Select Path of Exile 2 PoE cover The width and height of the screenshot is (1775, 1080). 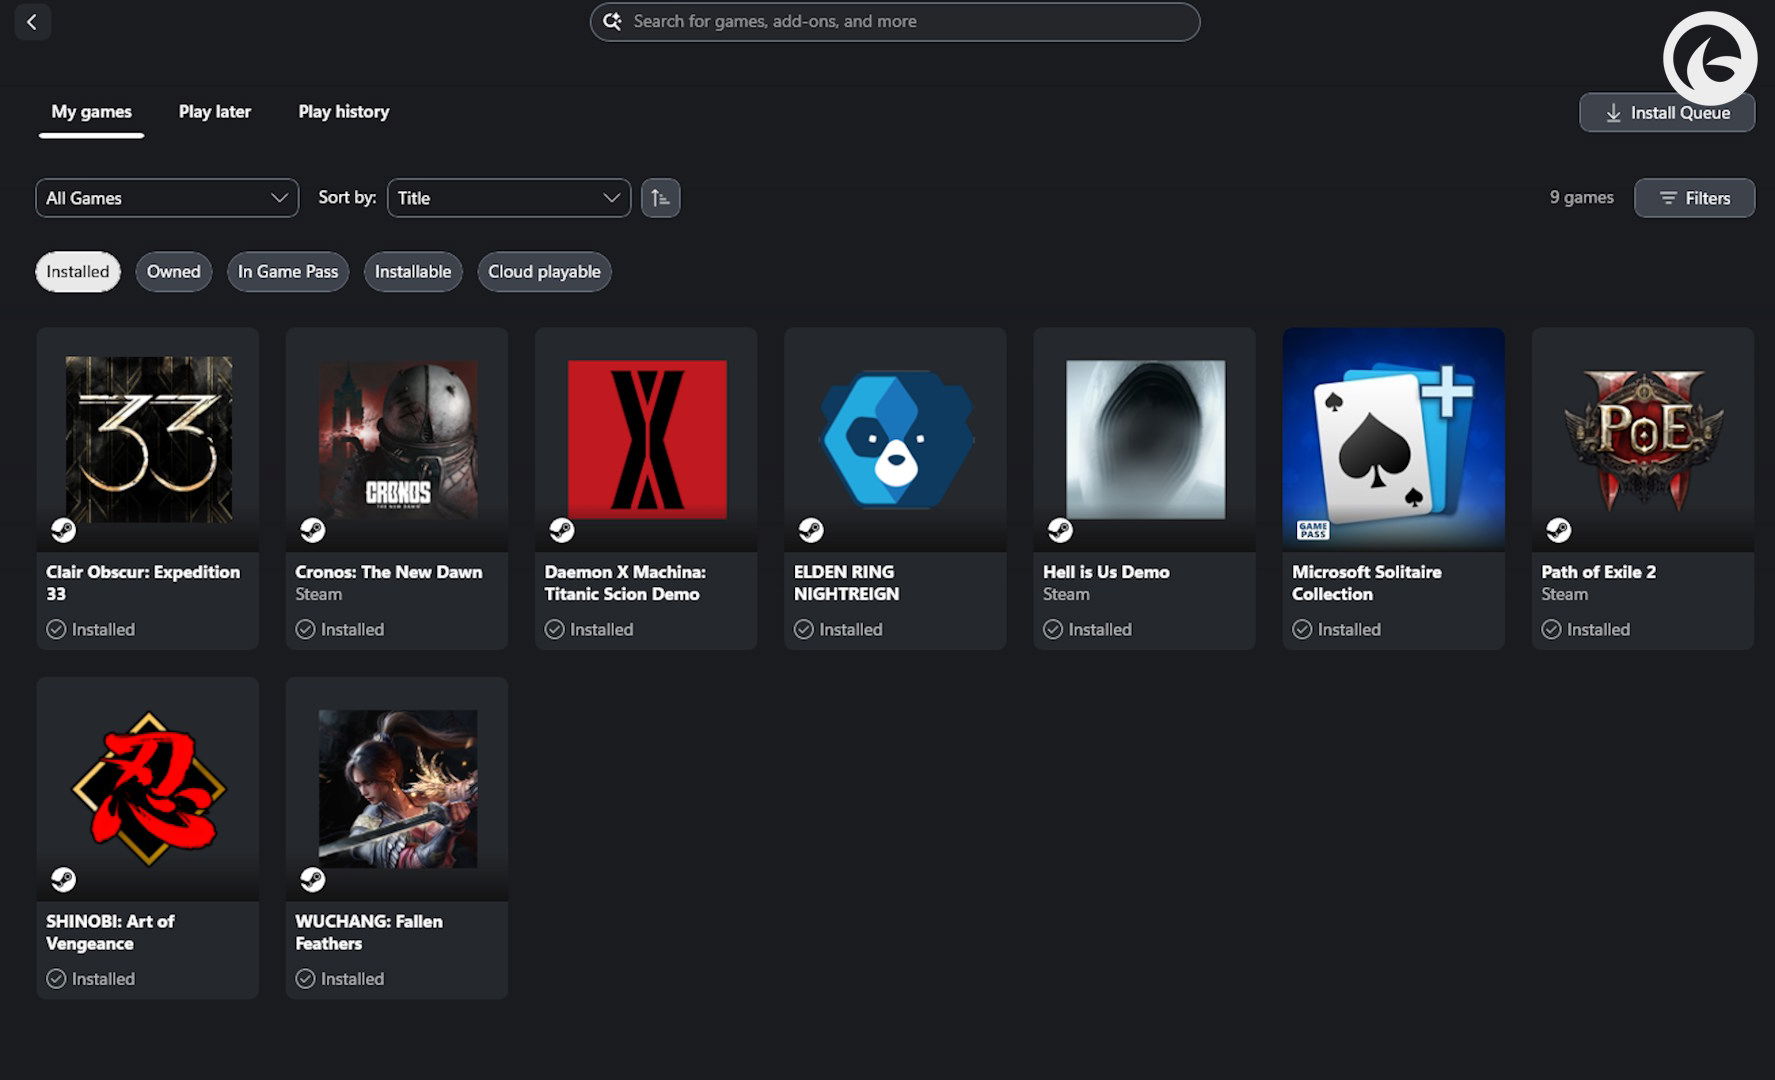(x=1643, y=439)
